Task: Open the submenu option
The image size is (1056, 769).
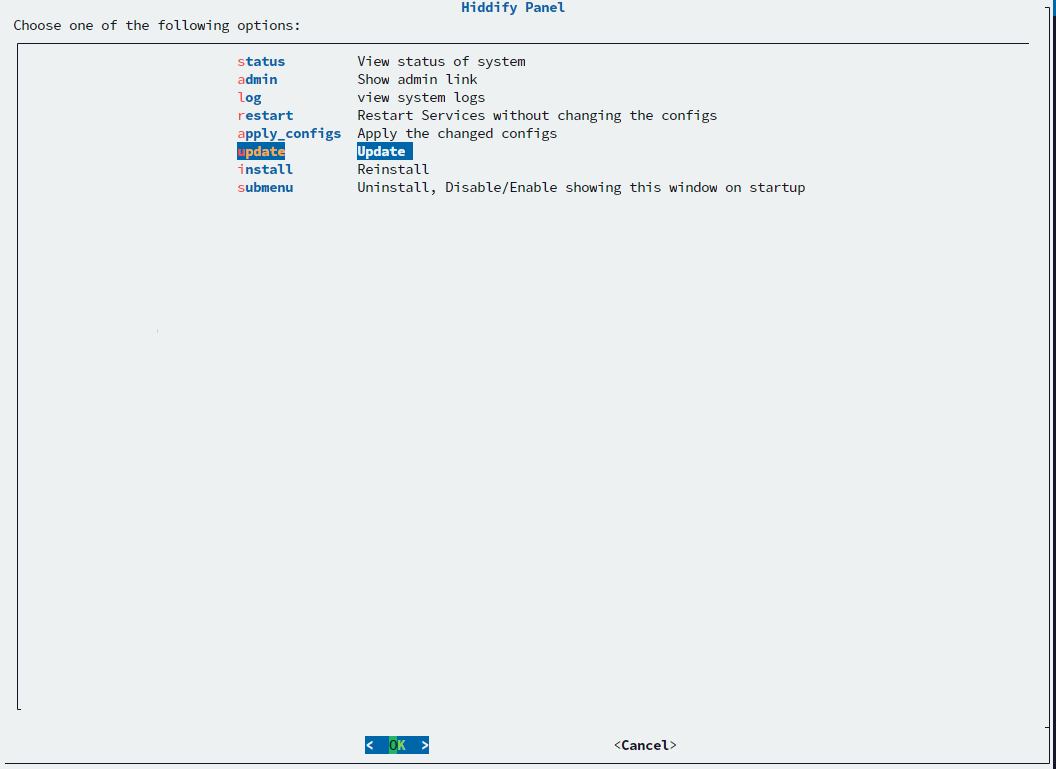Action: click(265, 187)
